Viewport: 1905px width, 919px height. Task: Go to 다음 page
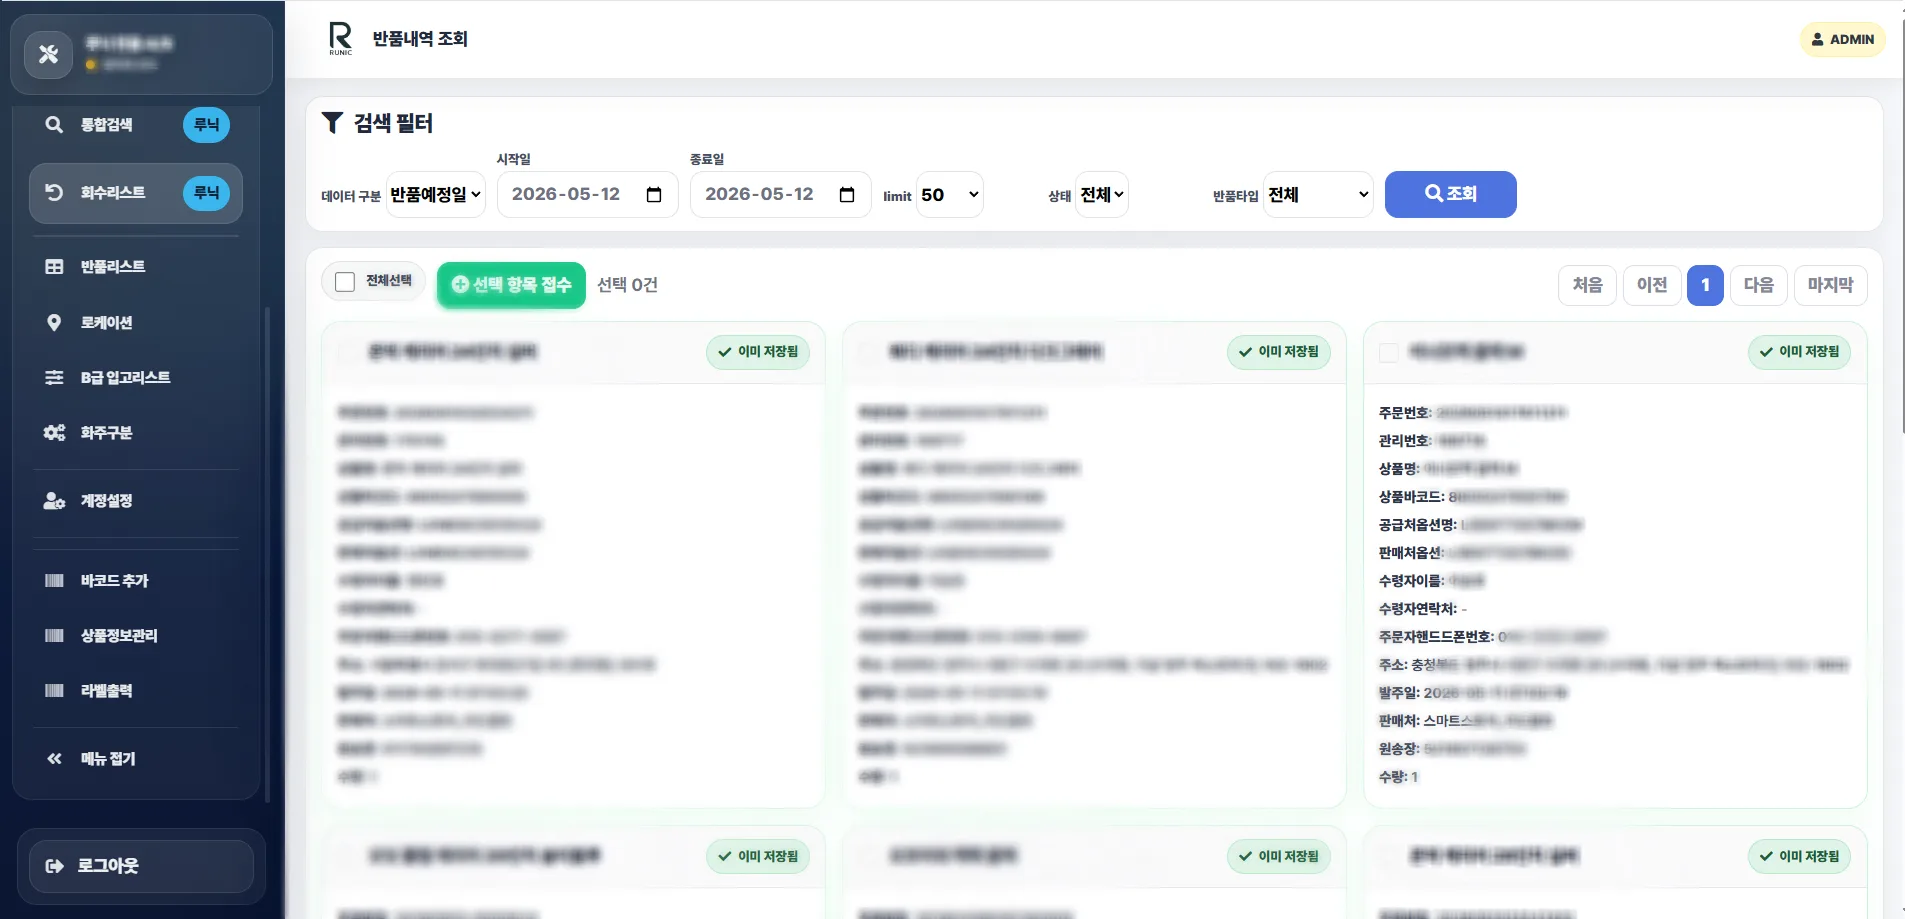[1759, 285]
